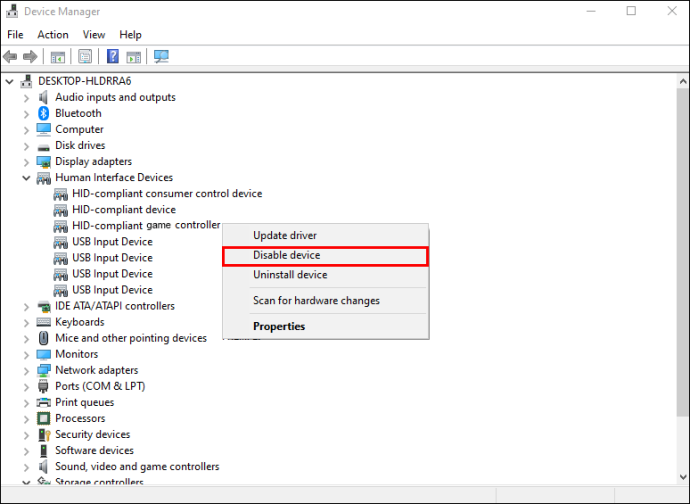Click the Show/Hide Action Pane toolbar icon

tap(133, 57)
